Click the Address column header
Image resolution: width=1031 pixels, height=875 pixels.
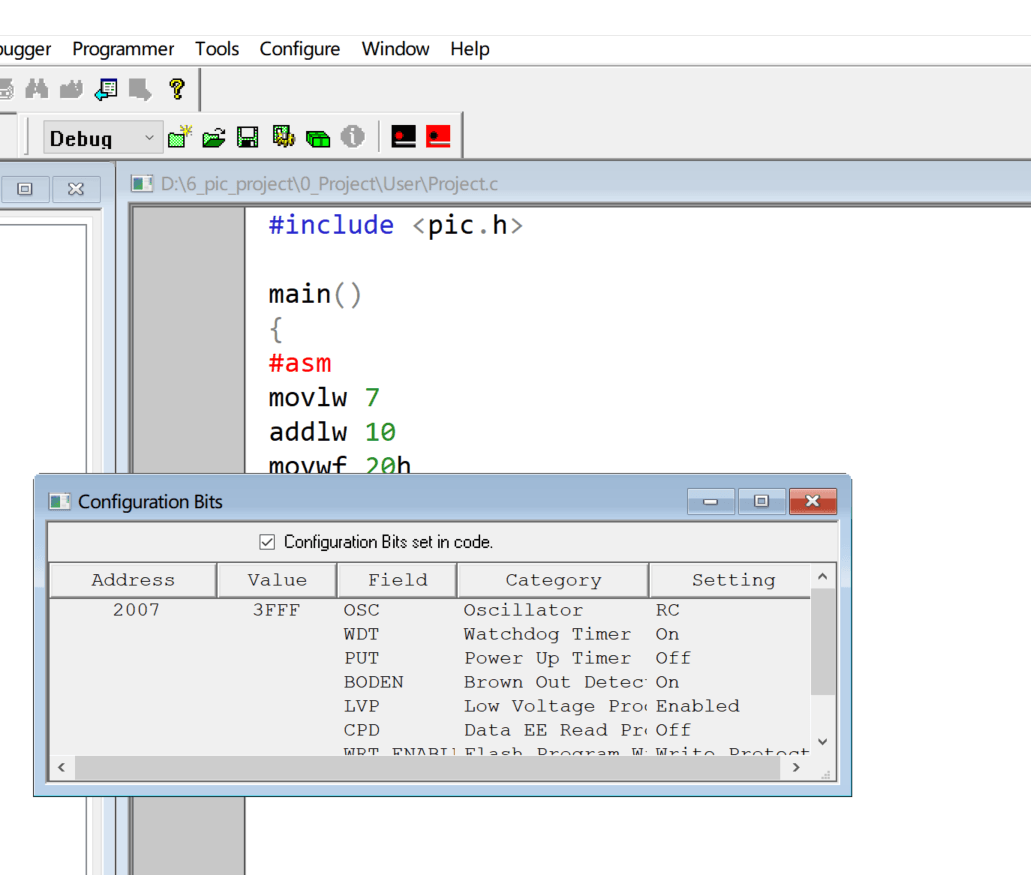pos(133,580)
